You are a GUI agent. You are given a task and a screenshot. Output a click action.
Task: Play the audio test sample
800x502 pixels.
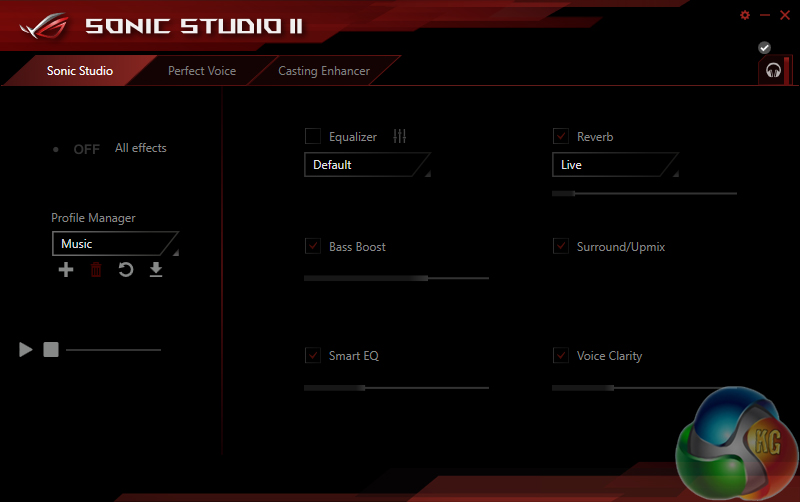point(26,349)
